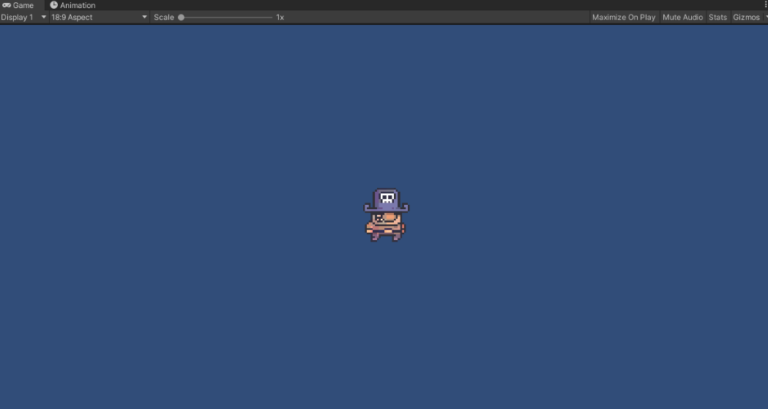The width and height of the screenshot is (768, 409).
Task: Toggle Mute Audio
Action: pos(682,17)
